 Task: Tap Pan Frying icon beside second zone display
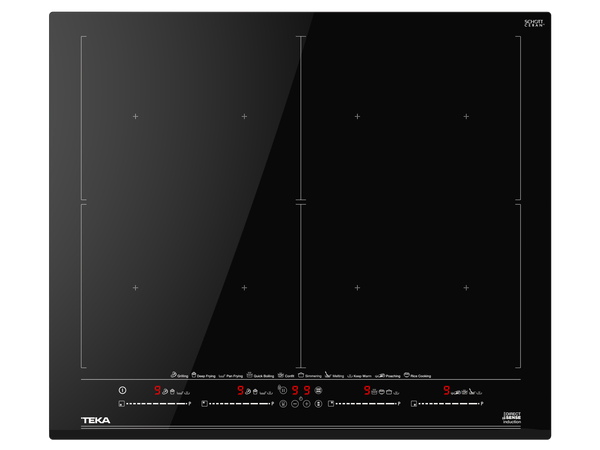263,393
